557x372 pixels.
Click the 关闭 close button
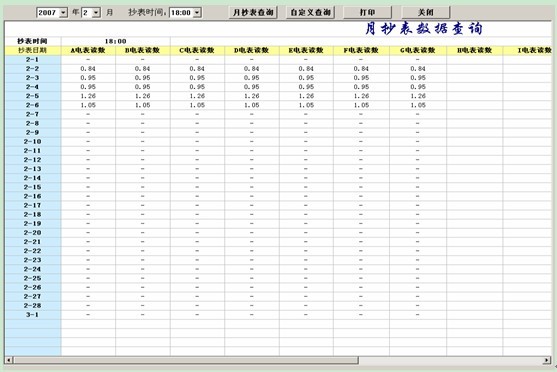[x=426, y=12]
